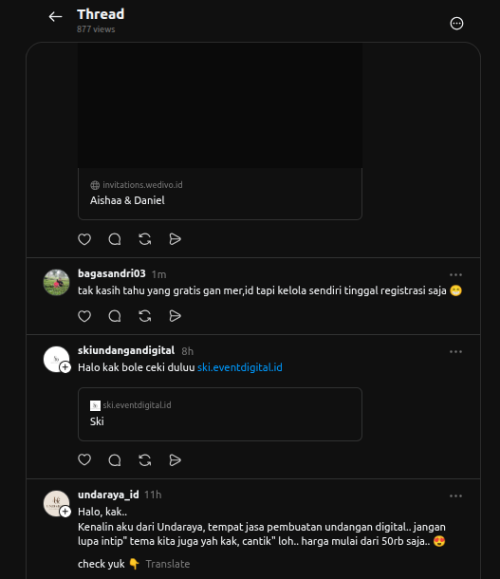The width and height of the screenshot is (500, 579).
Task: Open more menu on skiundangandigital's reply
Action: (x=456, y=352)
